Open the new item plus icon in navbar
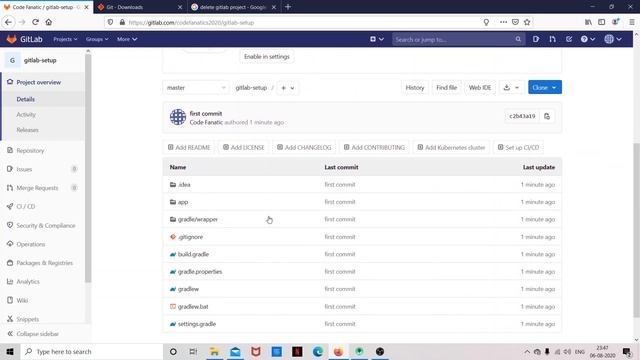This screenshot has width=640, height=360. [376, 39]
